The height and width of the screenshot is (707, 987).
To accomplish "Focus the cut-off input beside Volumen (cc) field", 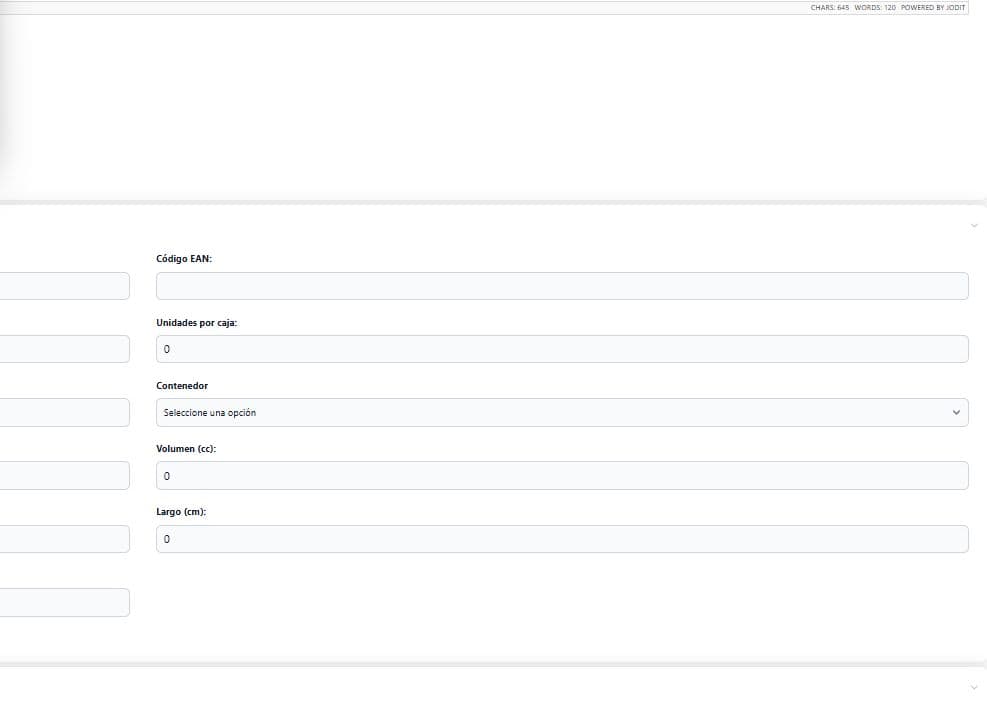I will point(64,475).
